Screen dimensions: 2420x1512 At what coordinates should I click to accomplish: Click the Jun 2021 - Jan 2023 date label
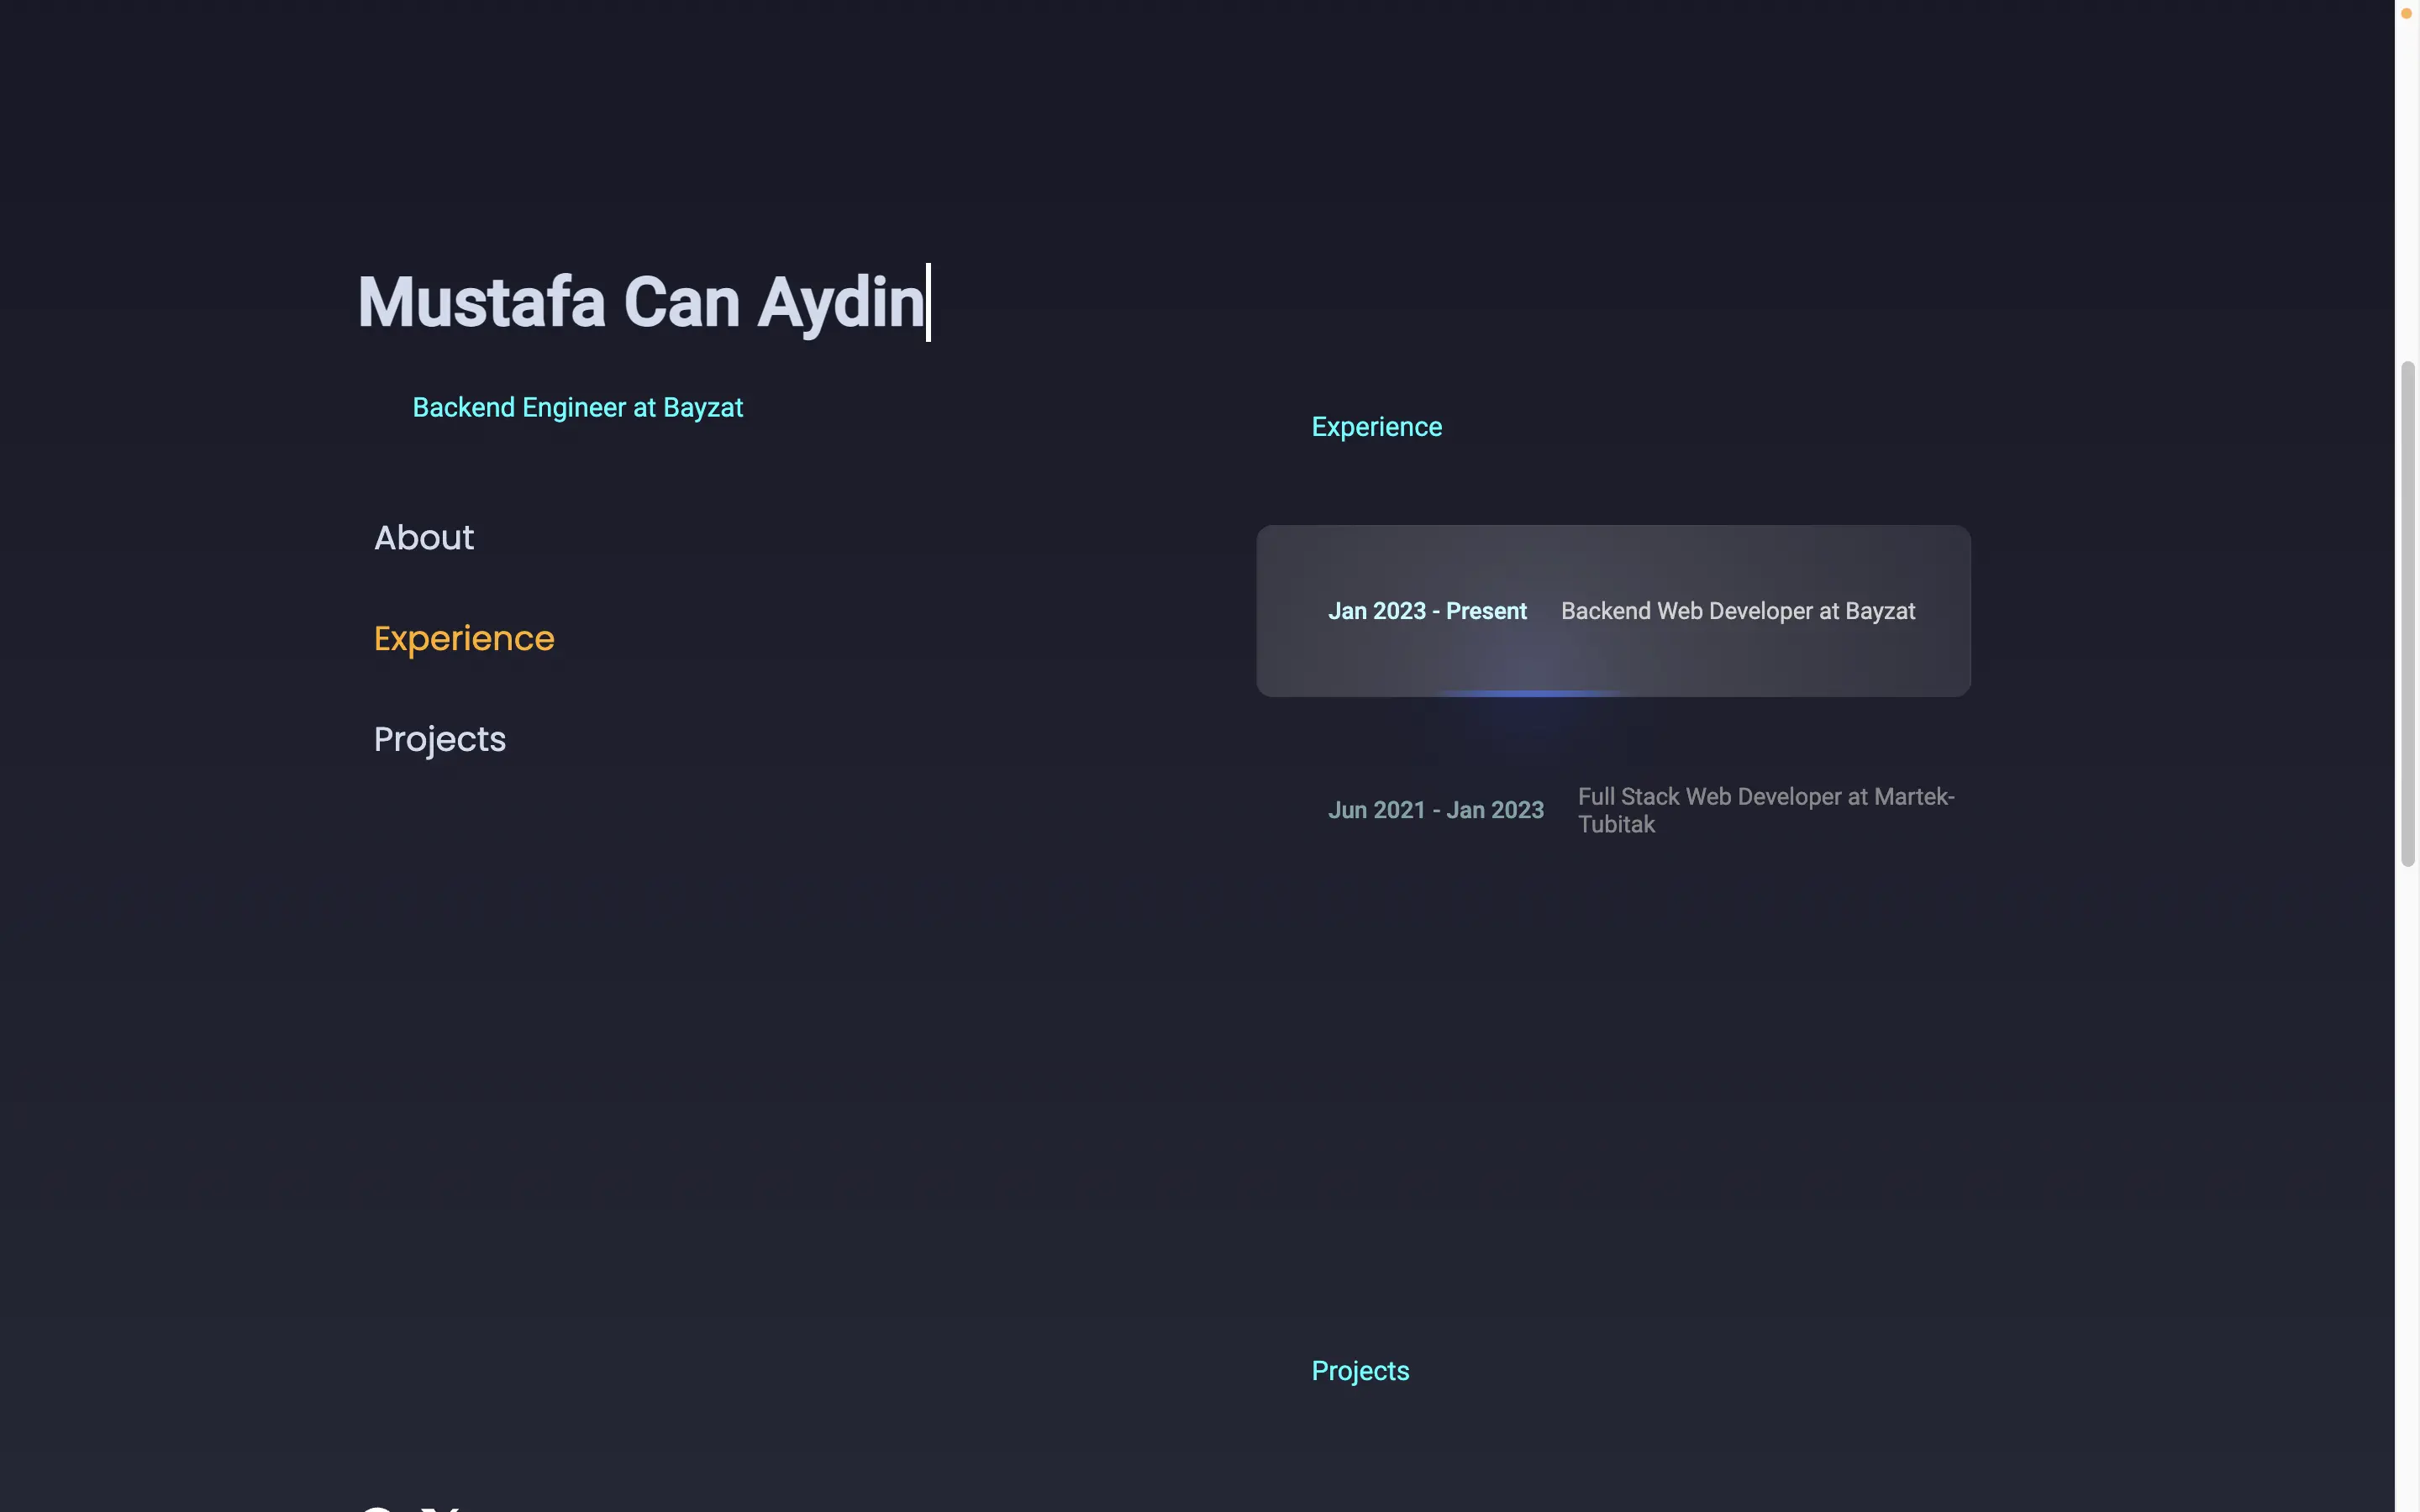point(1435,810)
